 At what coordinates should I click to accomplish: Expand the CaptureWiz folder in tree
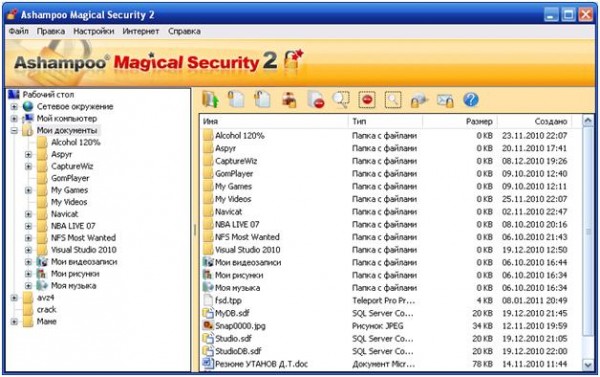pyautogui.click(x=28, y=166)
